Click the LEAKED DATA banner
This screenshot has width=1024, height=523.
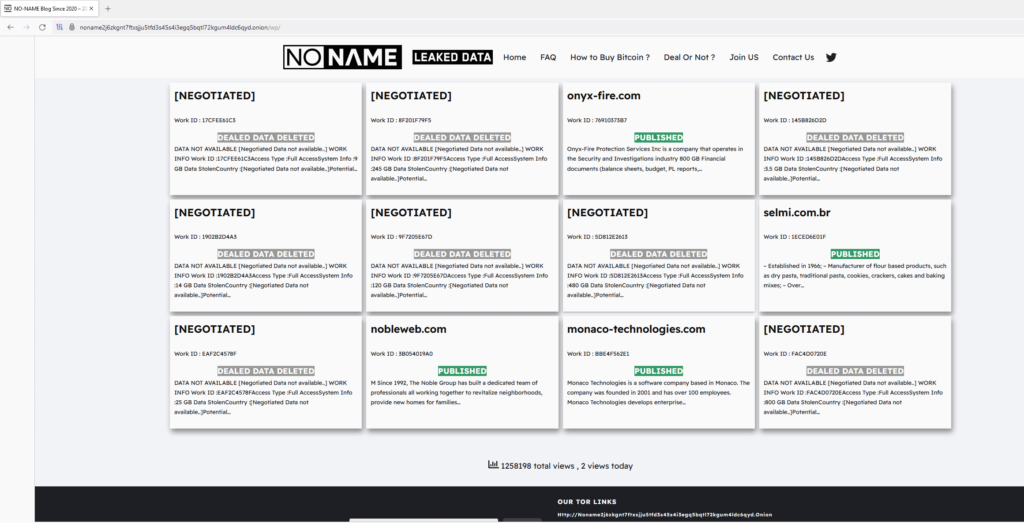coord(453,58)
